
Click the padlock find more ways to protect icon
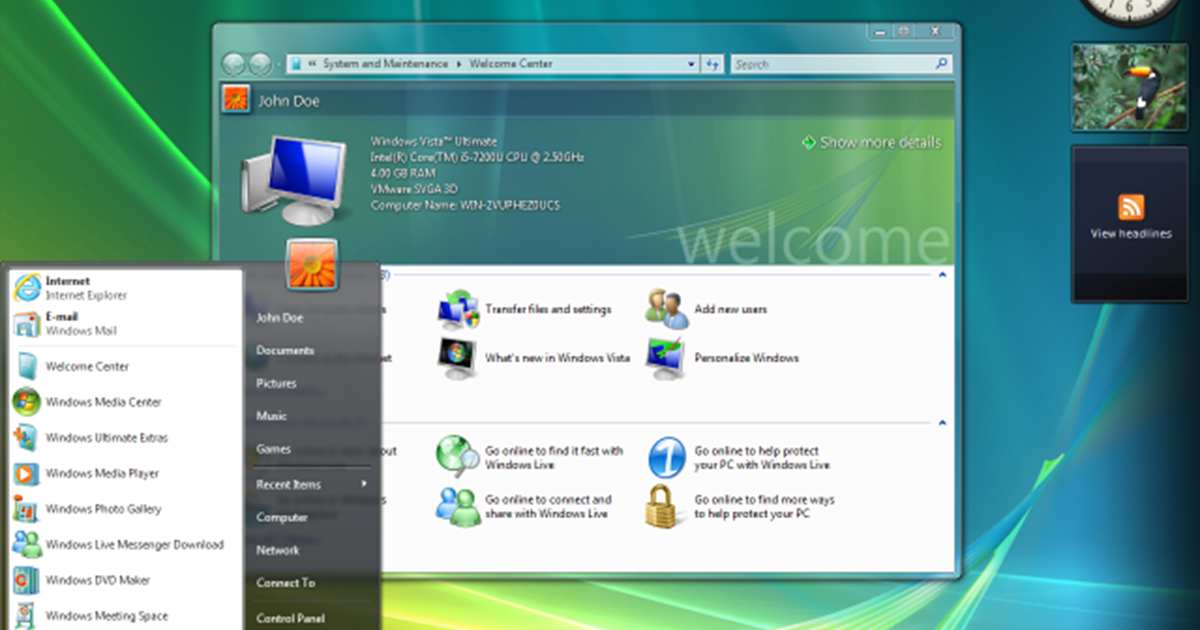(665, 506)
